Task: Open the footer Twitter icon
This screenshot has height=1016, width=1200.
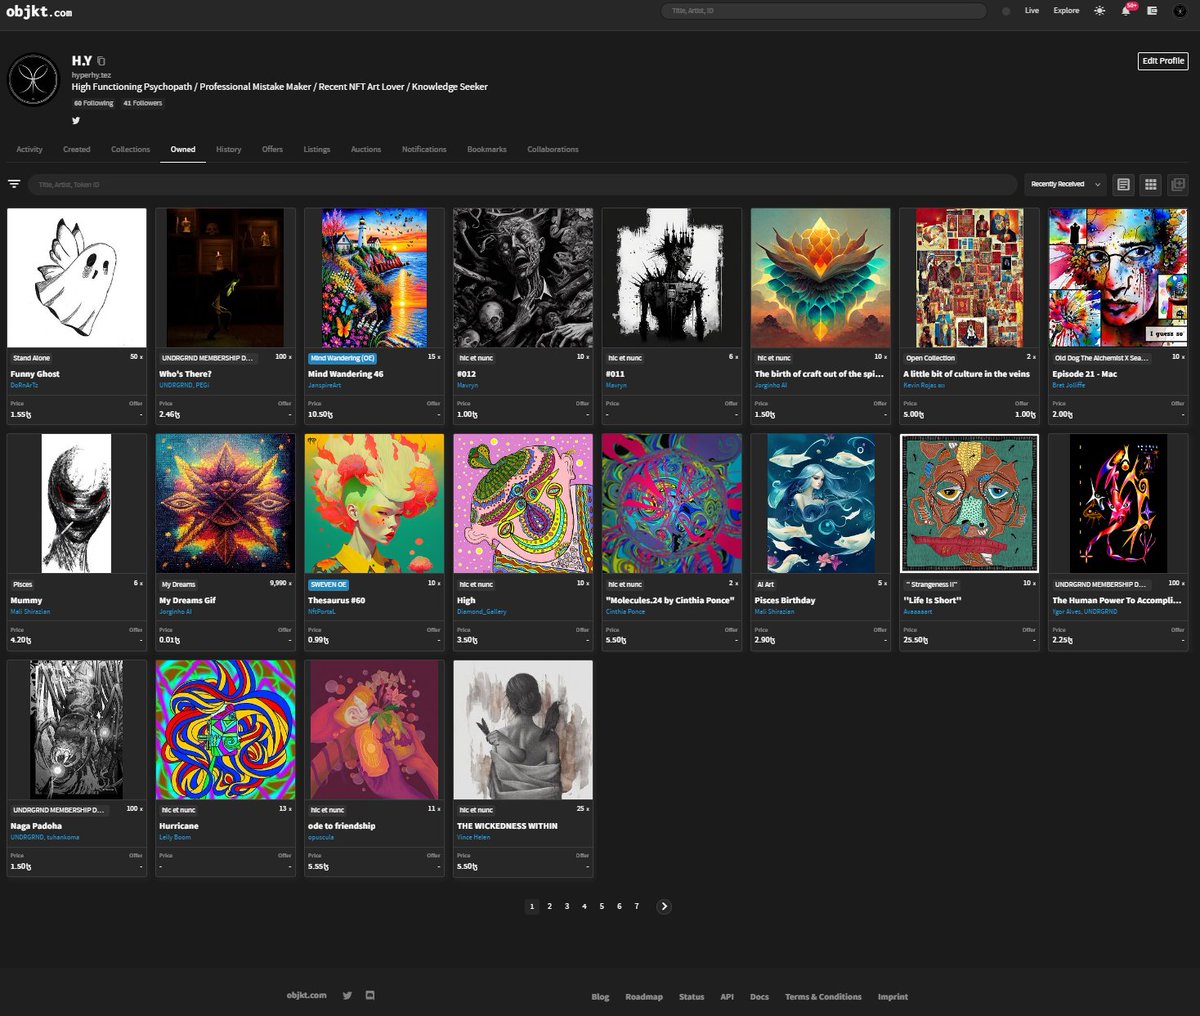Action: (x=347, y=995)
